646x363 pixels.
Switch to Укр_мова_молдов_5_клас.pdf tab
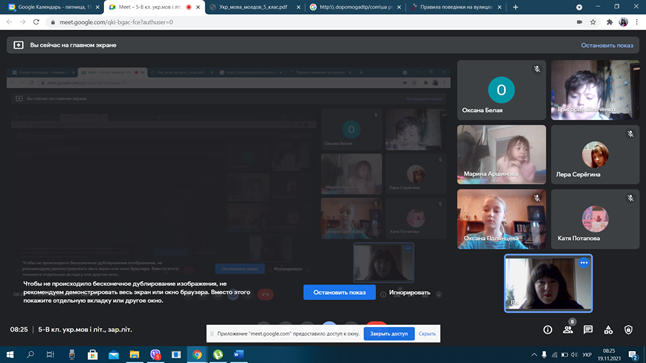(253, 7)
